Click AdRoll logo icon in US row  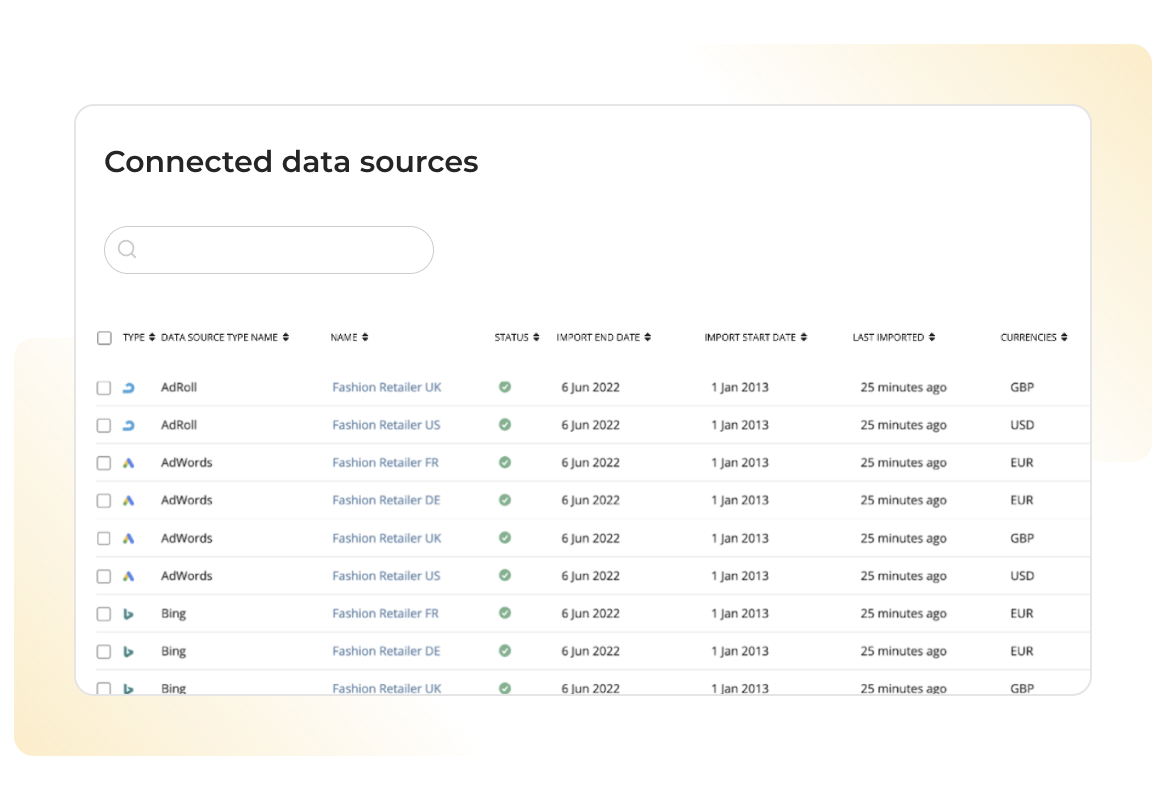pos(129,425)
